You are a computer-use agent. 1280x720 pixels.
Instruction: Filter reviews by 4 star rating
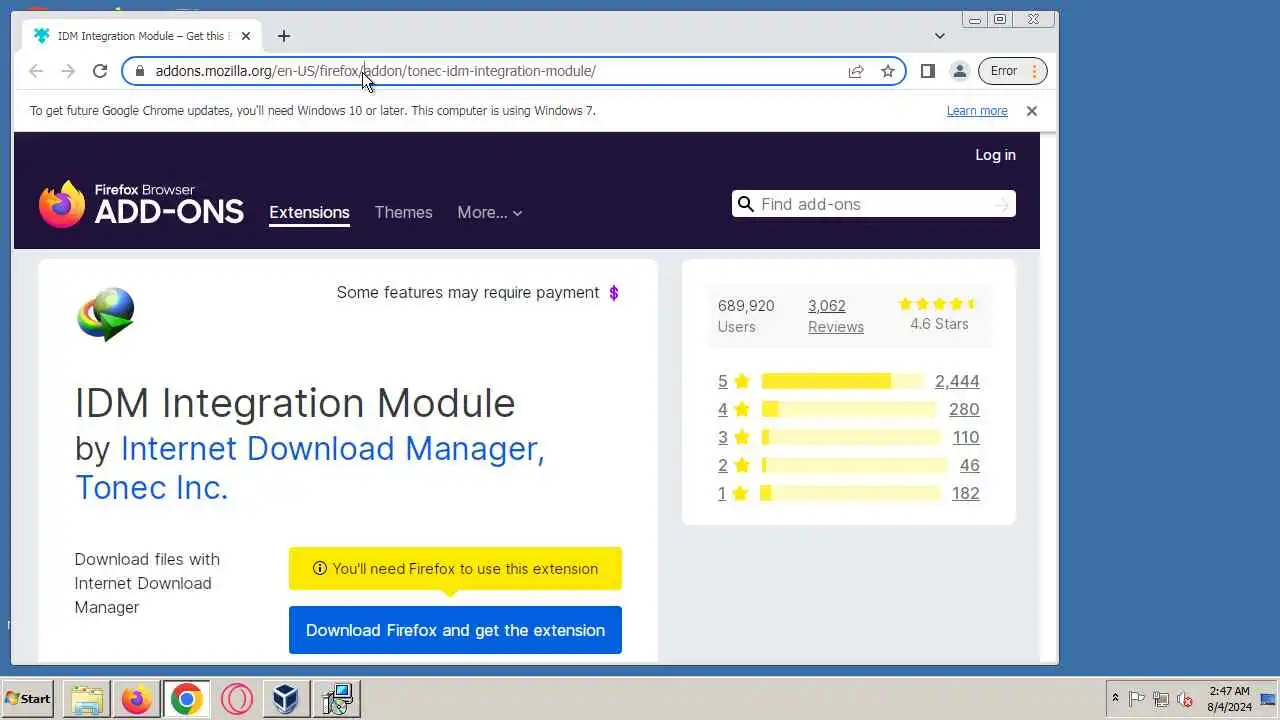[733, 409]
